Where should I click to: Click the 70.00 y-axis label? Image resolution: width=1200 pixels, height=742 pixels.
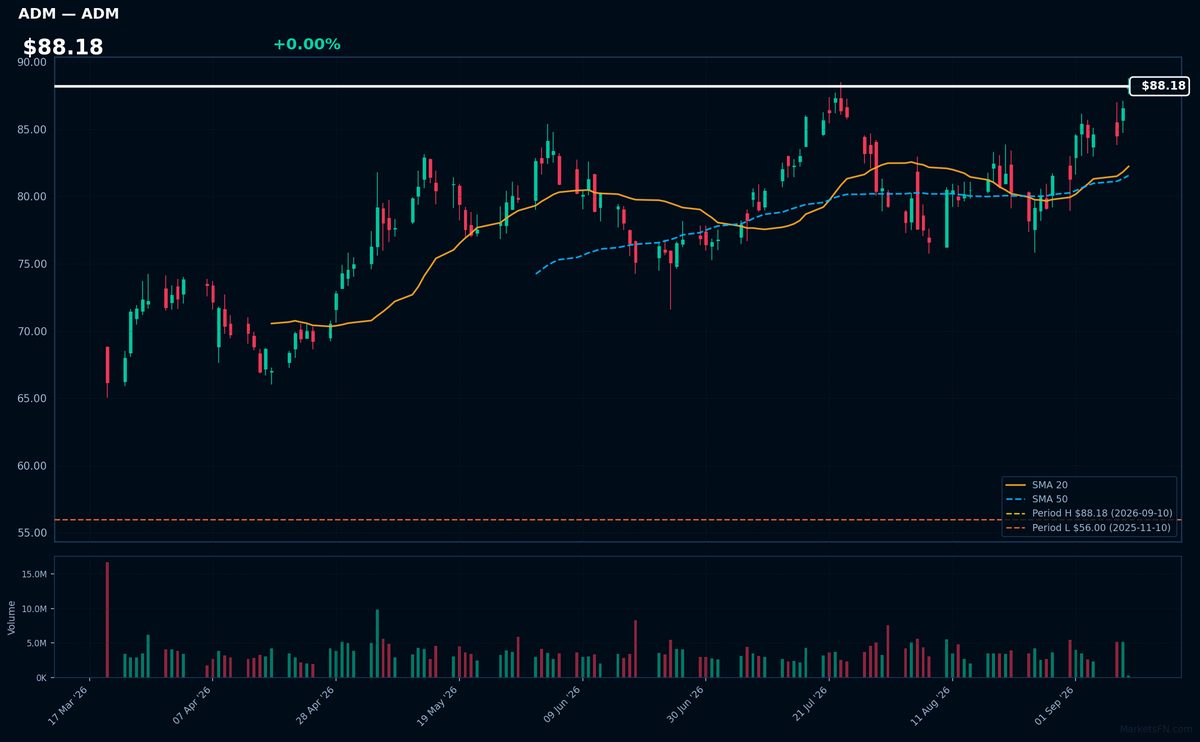[32, 331]
